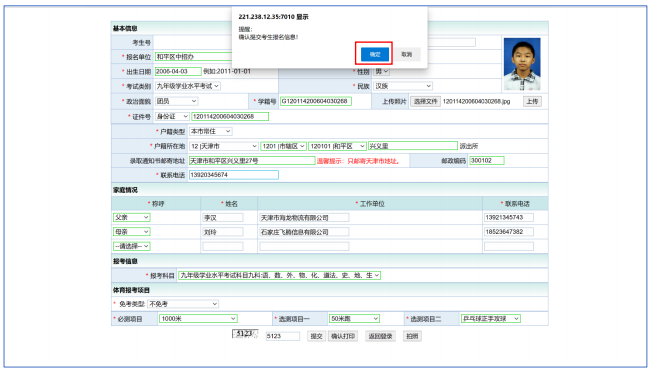The height and width of the screenshot is (374, 650).
Task: Expand the empty --请选择-- 称呼 dropdown
Action: tap(131, 246)
